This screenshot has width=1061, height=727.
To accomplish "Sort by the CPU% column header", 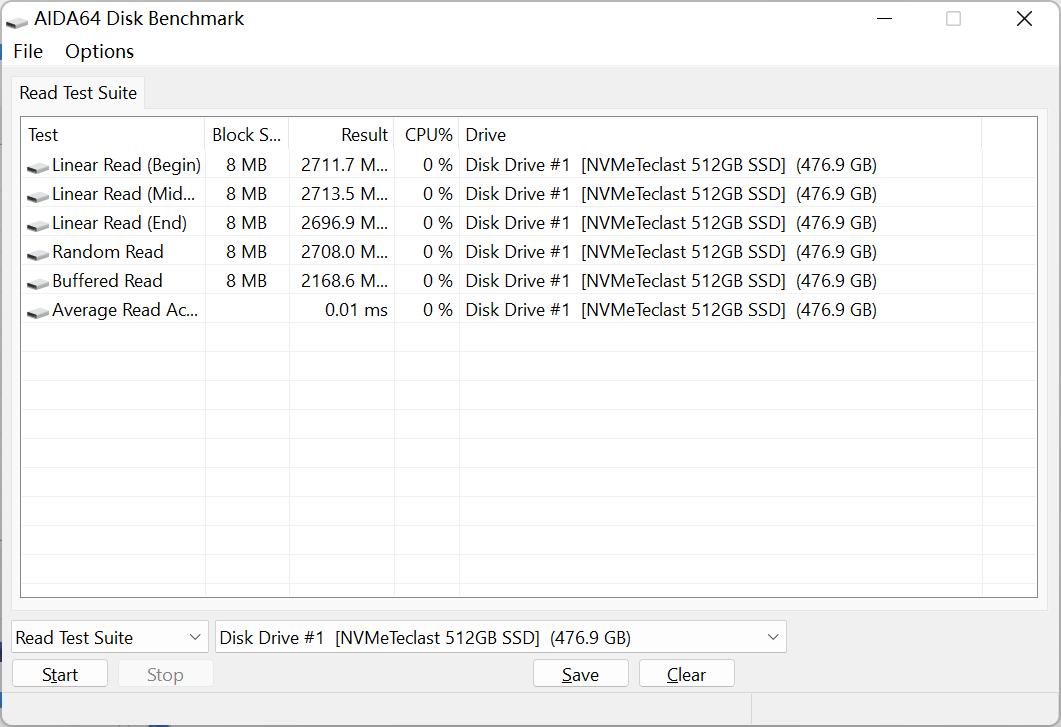I will 427,135.
